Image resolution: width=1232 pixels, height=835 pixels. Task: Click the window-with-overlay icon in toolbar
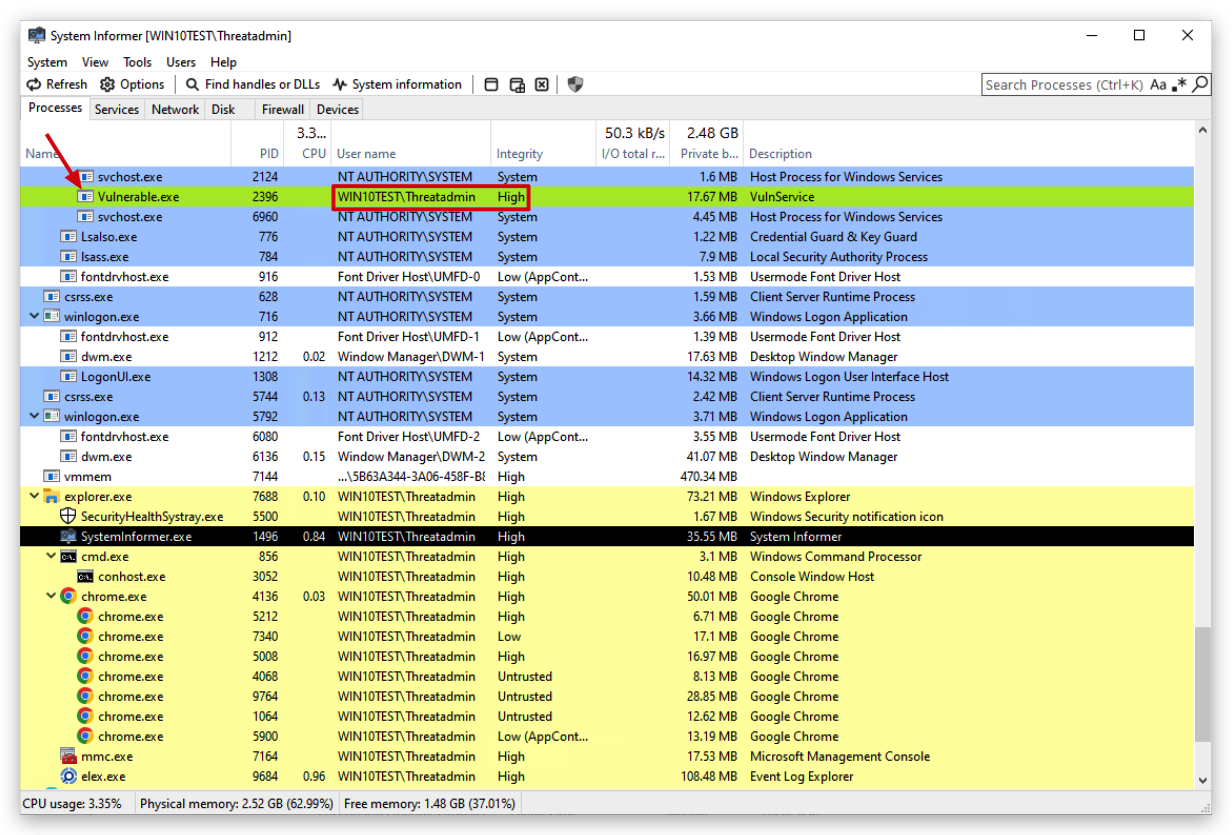pos(517,85)
